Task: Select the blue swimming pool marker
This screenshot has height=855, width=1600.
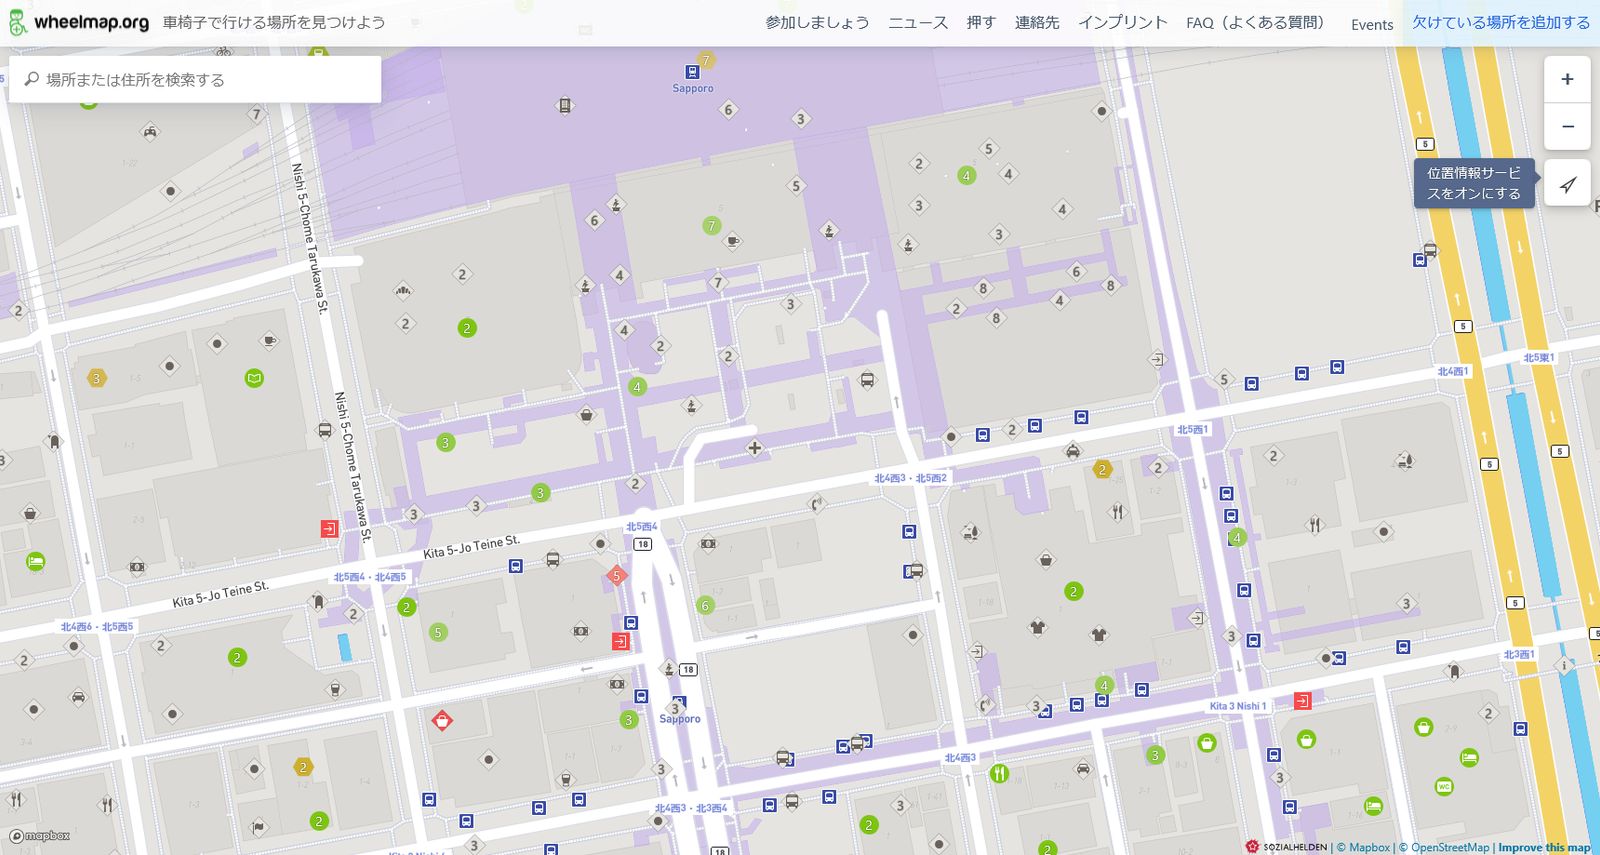Action: 344,647
